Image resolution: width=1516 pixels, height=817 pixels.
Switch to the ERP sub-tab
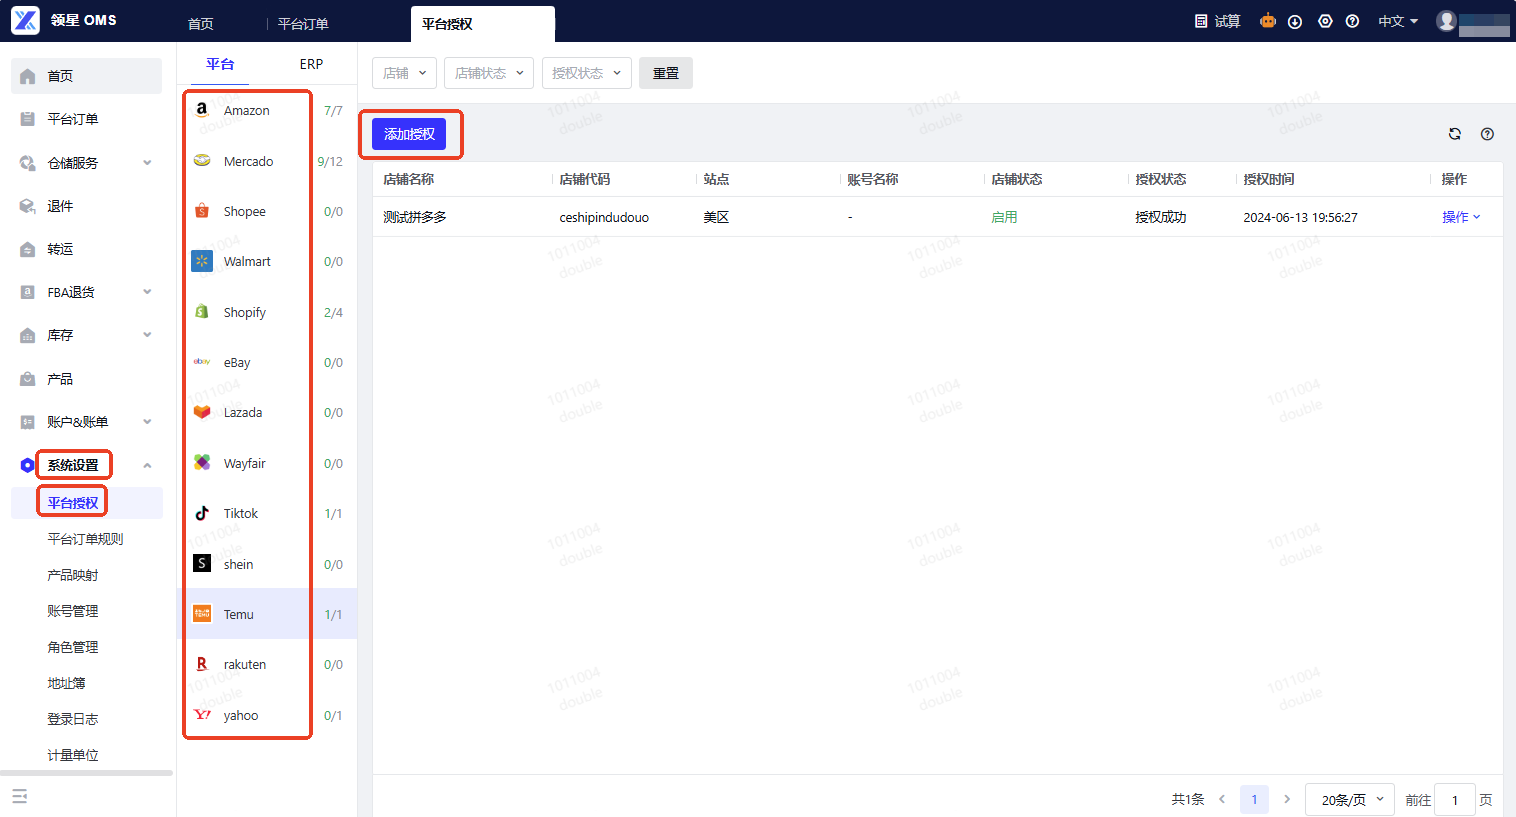click(311, 64)
